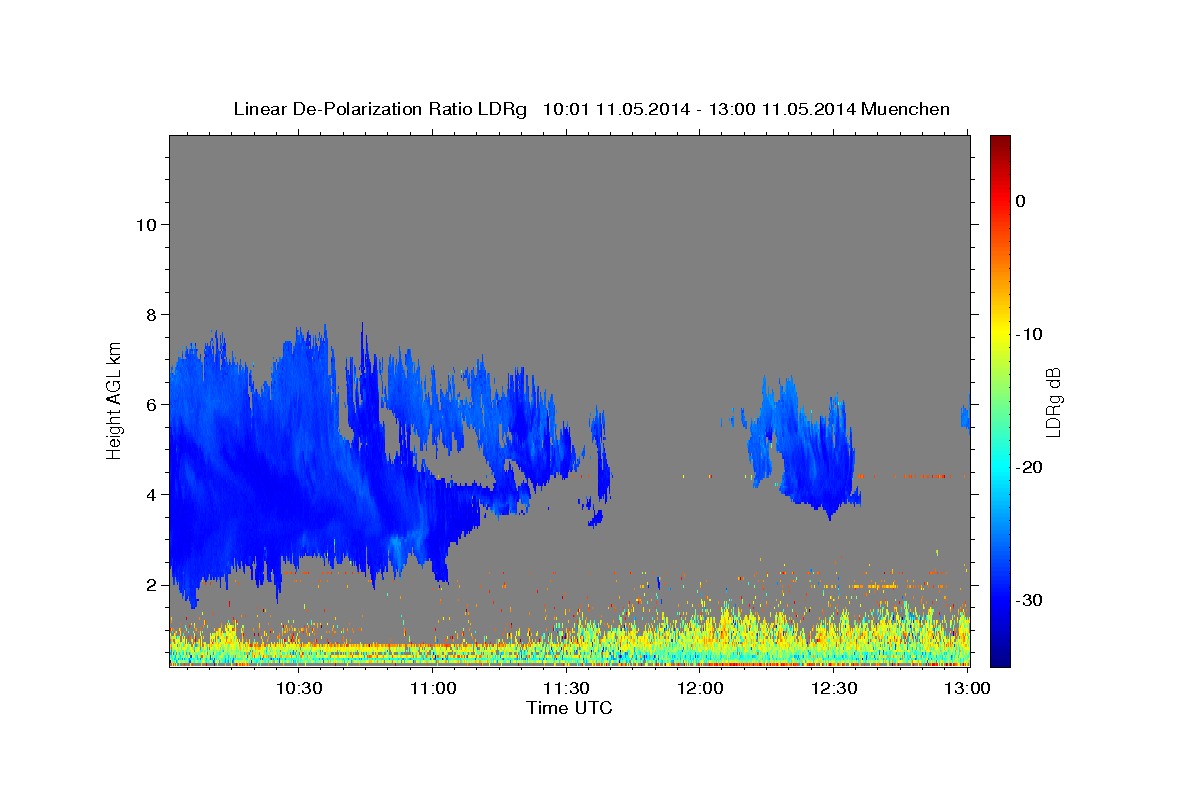Viewport: 1200px width, 800px height.
Task: Click the 'Height AGL km' axis label
Action: pyautogui.click(x=114, y=399)
